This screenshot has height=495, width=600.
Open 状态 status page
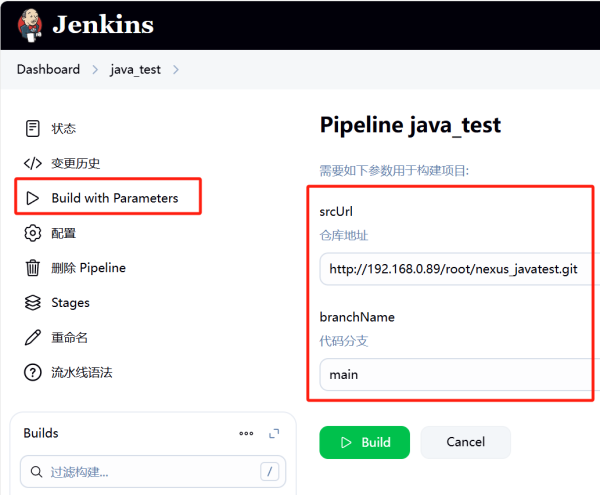(64, 129)
